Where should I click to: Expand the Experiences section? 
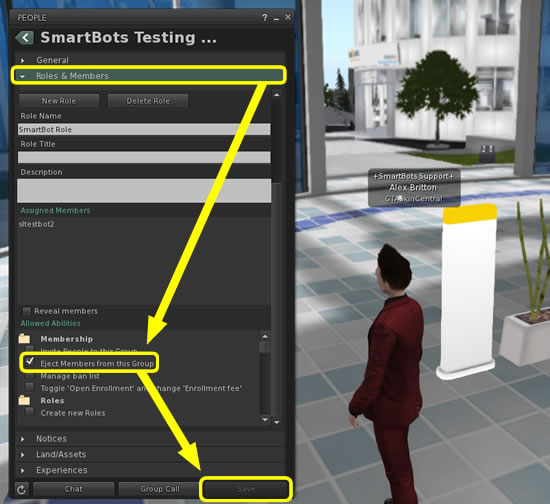click(149, 470)
